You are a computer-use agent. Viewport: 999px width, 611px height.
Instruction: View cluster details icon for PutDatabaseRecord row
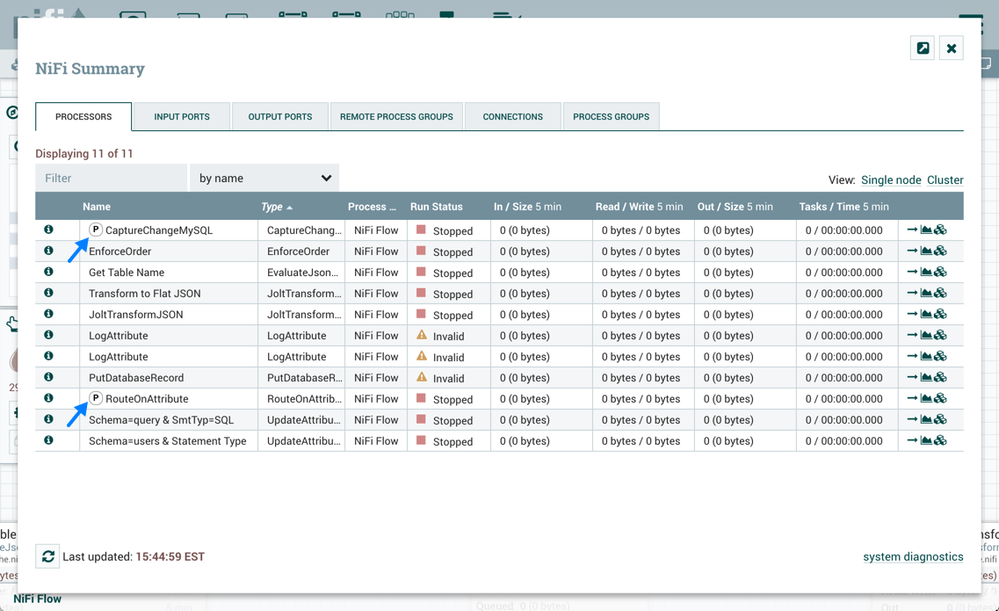point(941,378)
